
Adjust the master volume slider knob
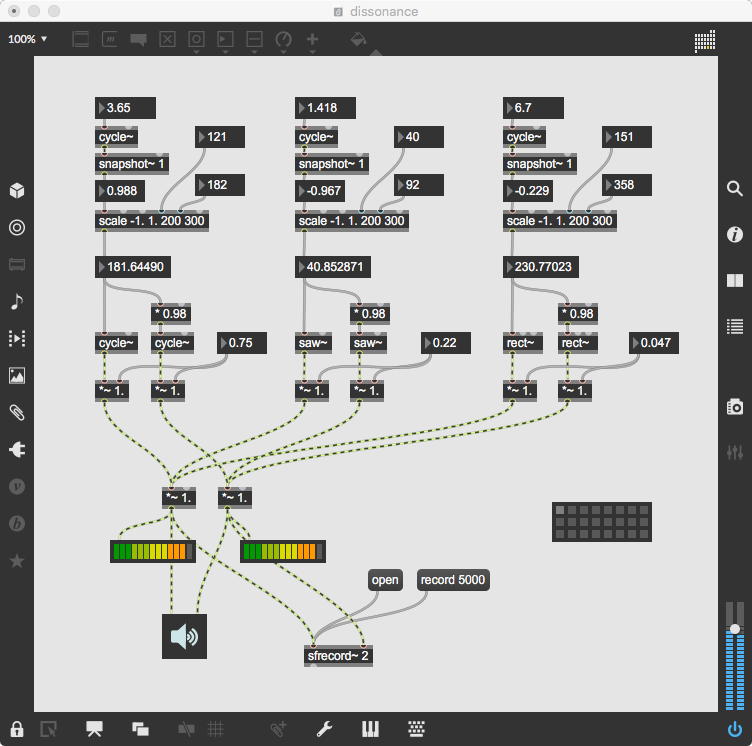735,629
